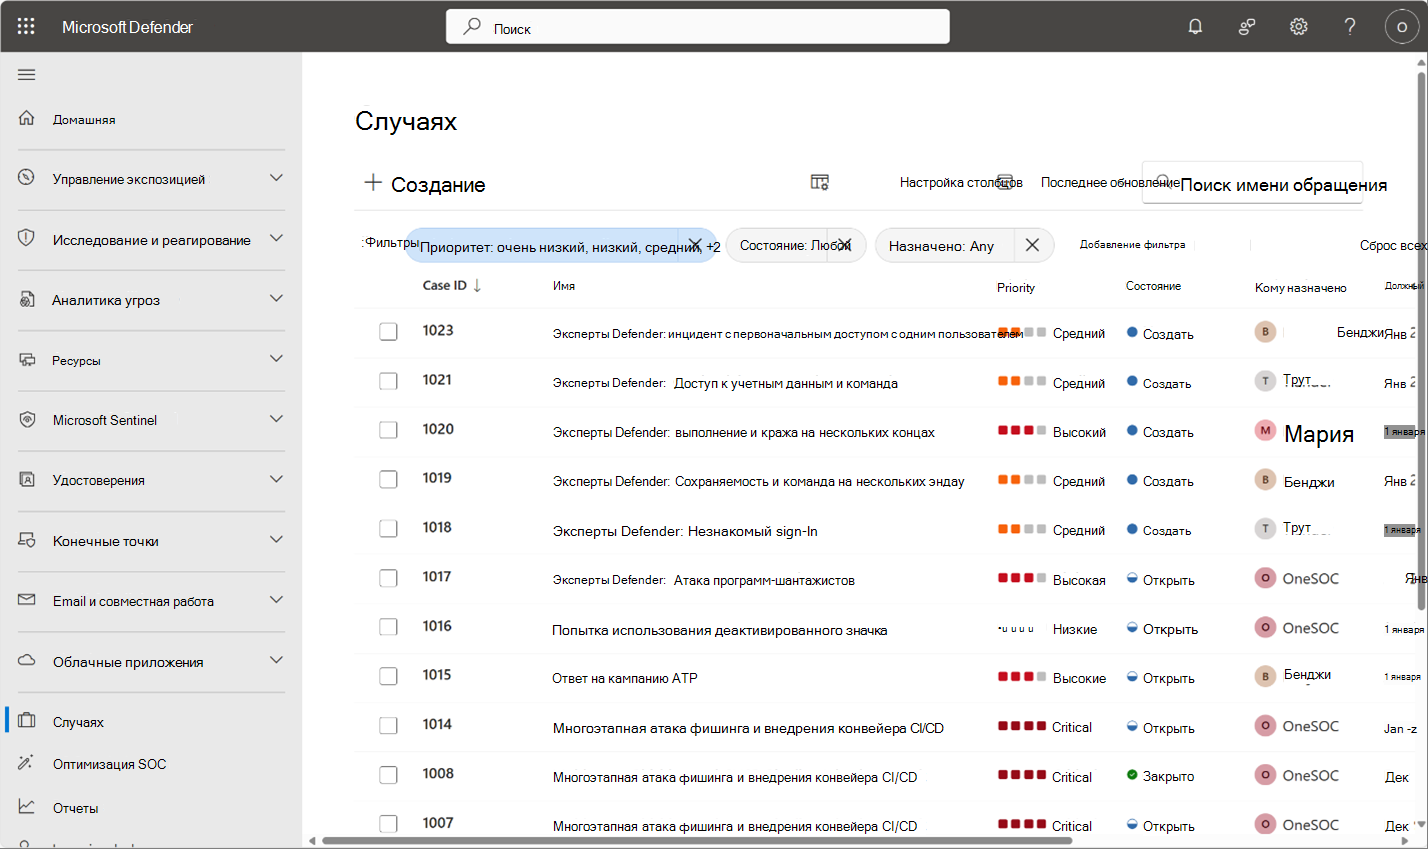Expand the Microsoft Sentinel chevron
This screenshot has height=849, width=1428.
276,419
